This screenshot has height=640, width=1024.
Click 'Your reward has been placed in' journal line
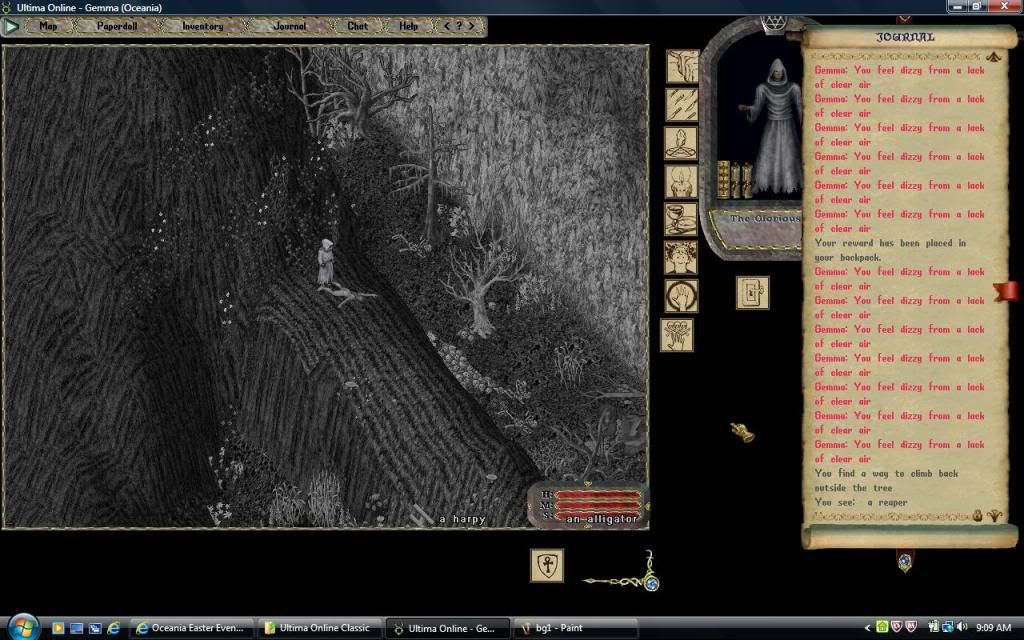click(x=890, y=243)
